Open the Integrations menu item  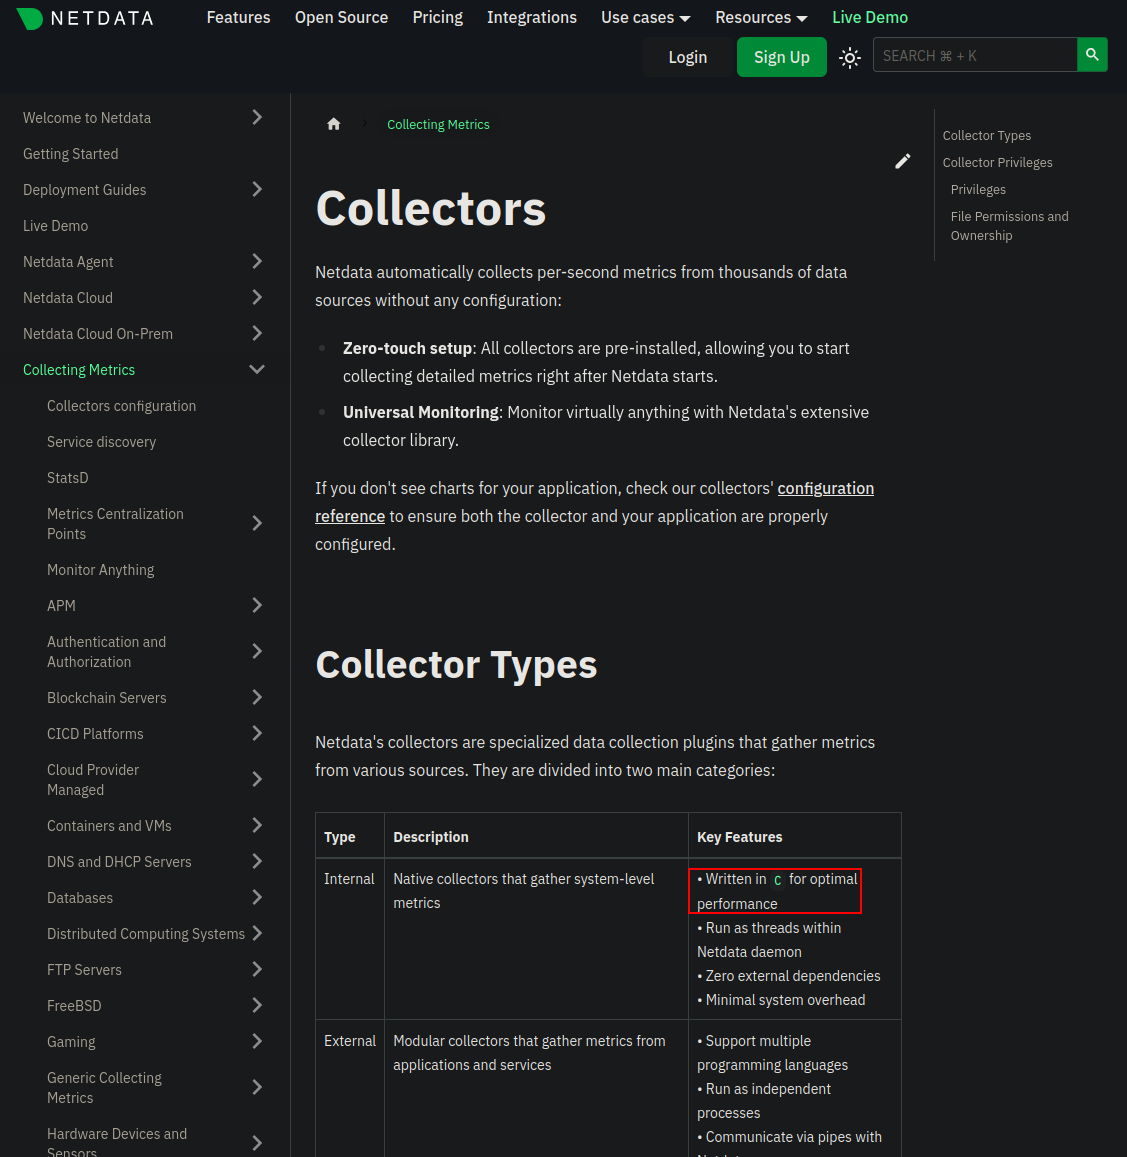pyautogui.click(x=531, y=18)
